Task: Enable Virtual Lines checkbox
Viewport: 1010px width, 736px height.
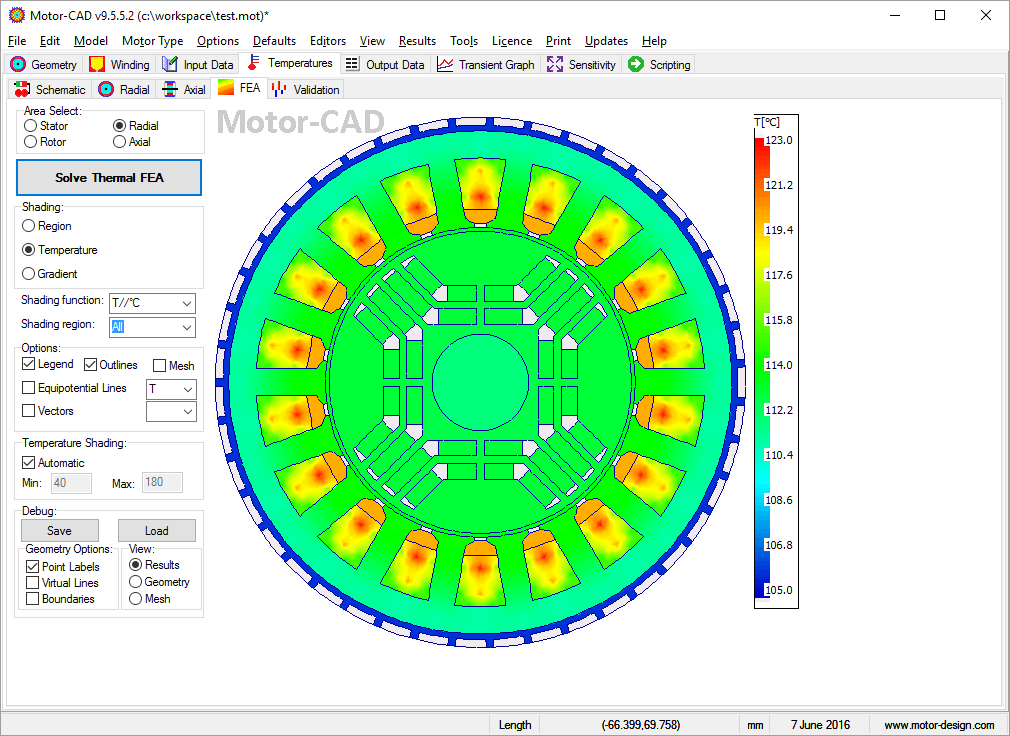Action: tap(32, 583)
